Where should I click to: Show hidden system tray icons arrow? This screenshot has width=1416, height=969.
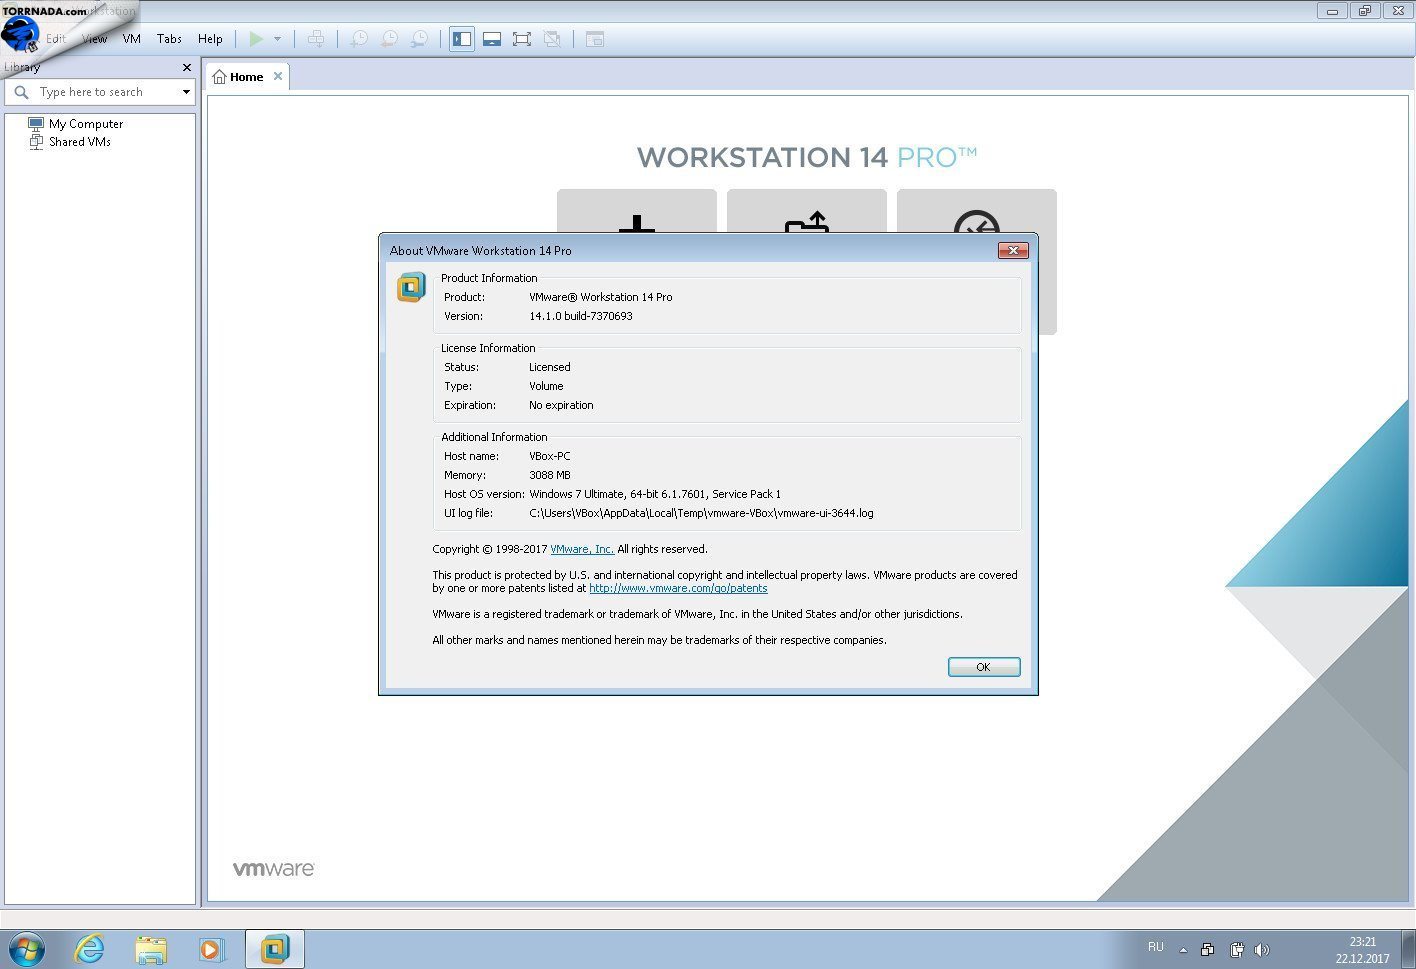(1183, 950)
